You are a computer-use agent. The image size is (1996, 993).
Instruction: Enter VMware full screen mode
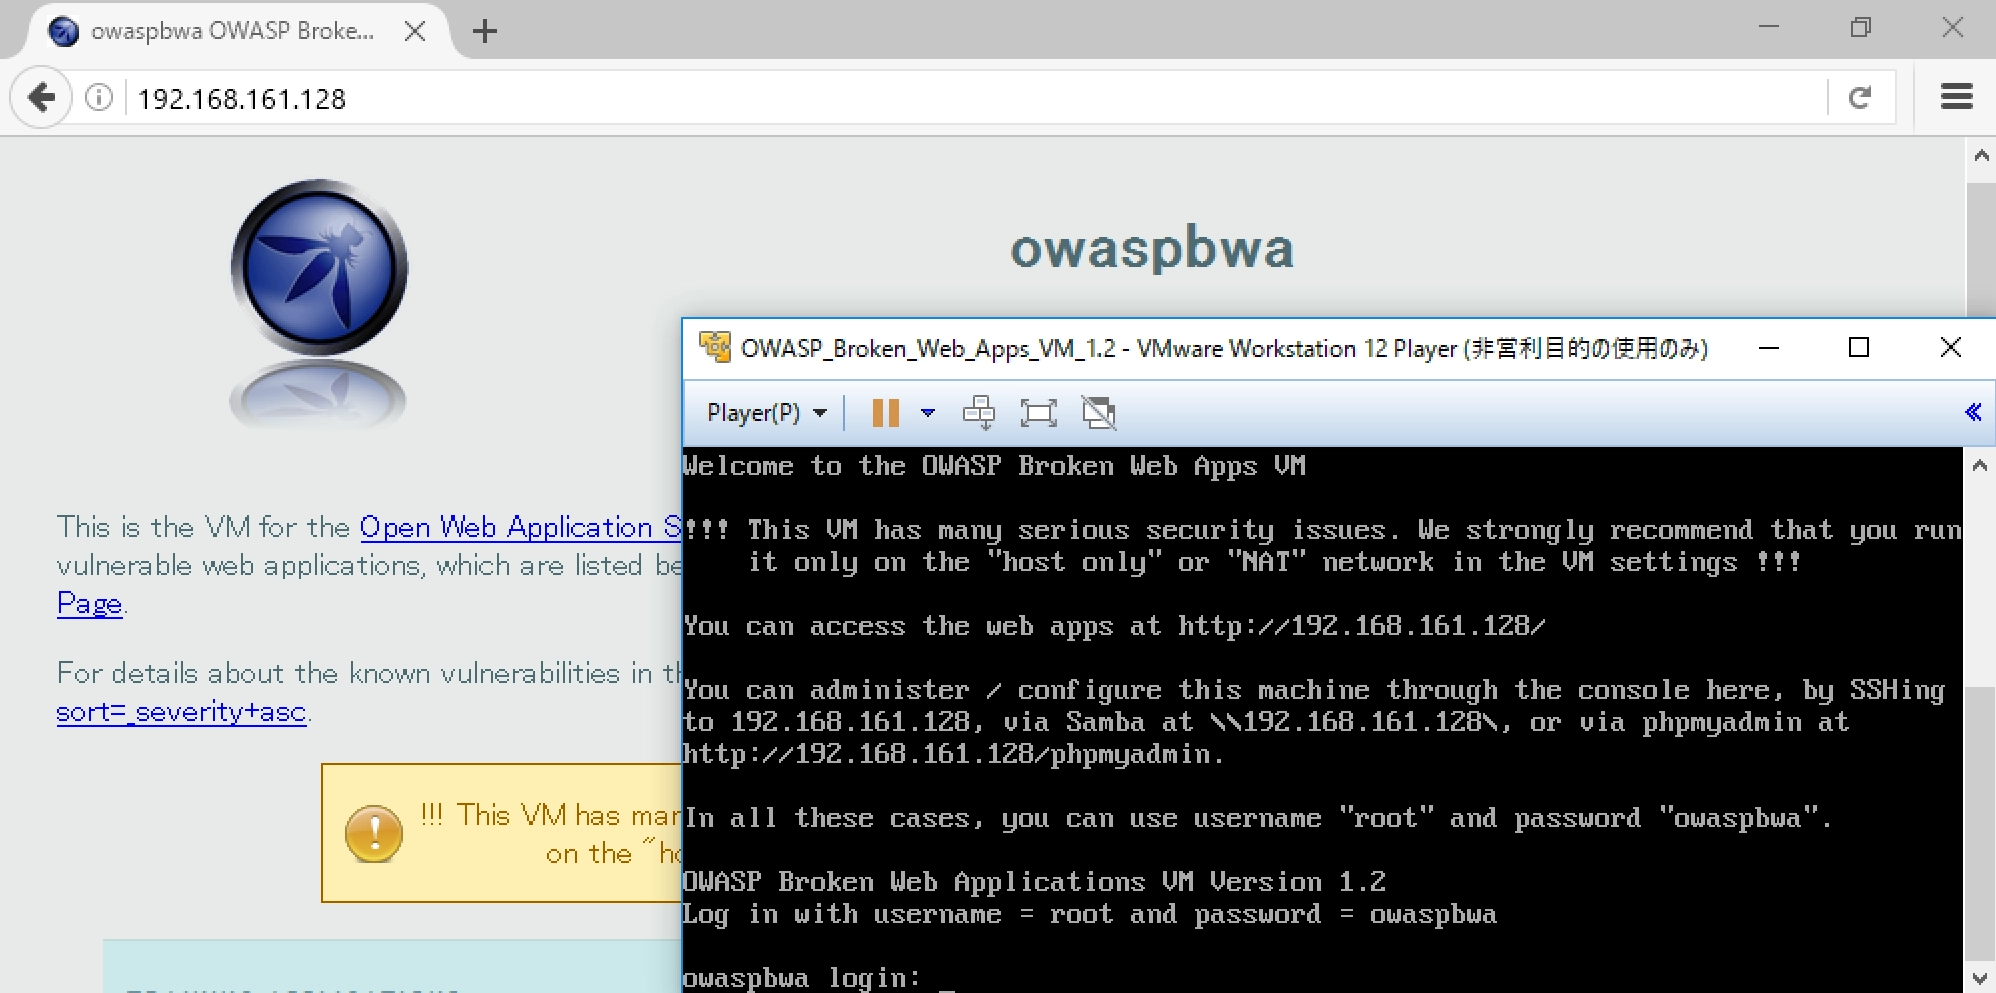point(1038,413)
